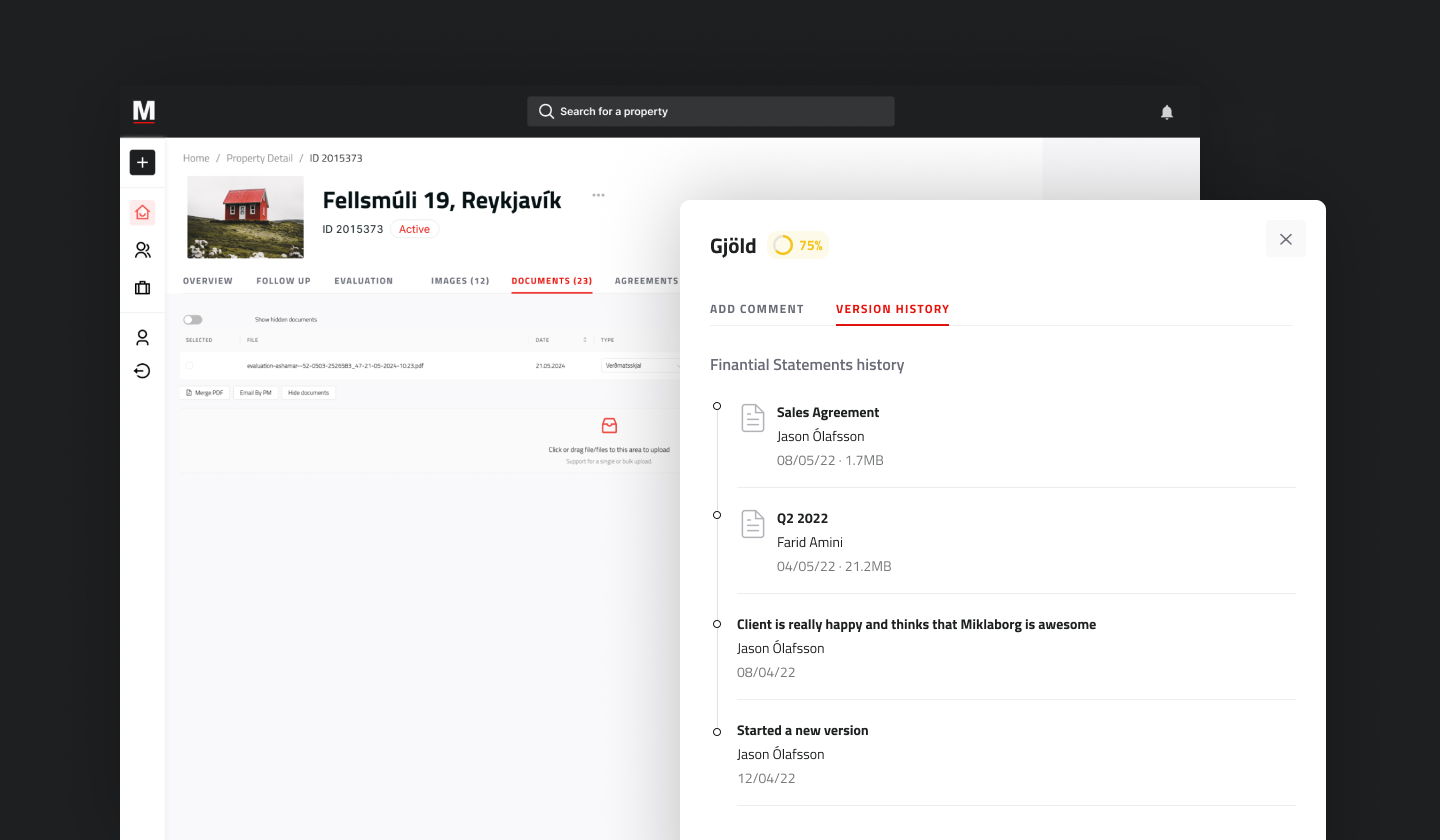
Task: Select the plus button to add new item
Action: coord(142,162)
